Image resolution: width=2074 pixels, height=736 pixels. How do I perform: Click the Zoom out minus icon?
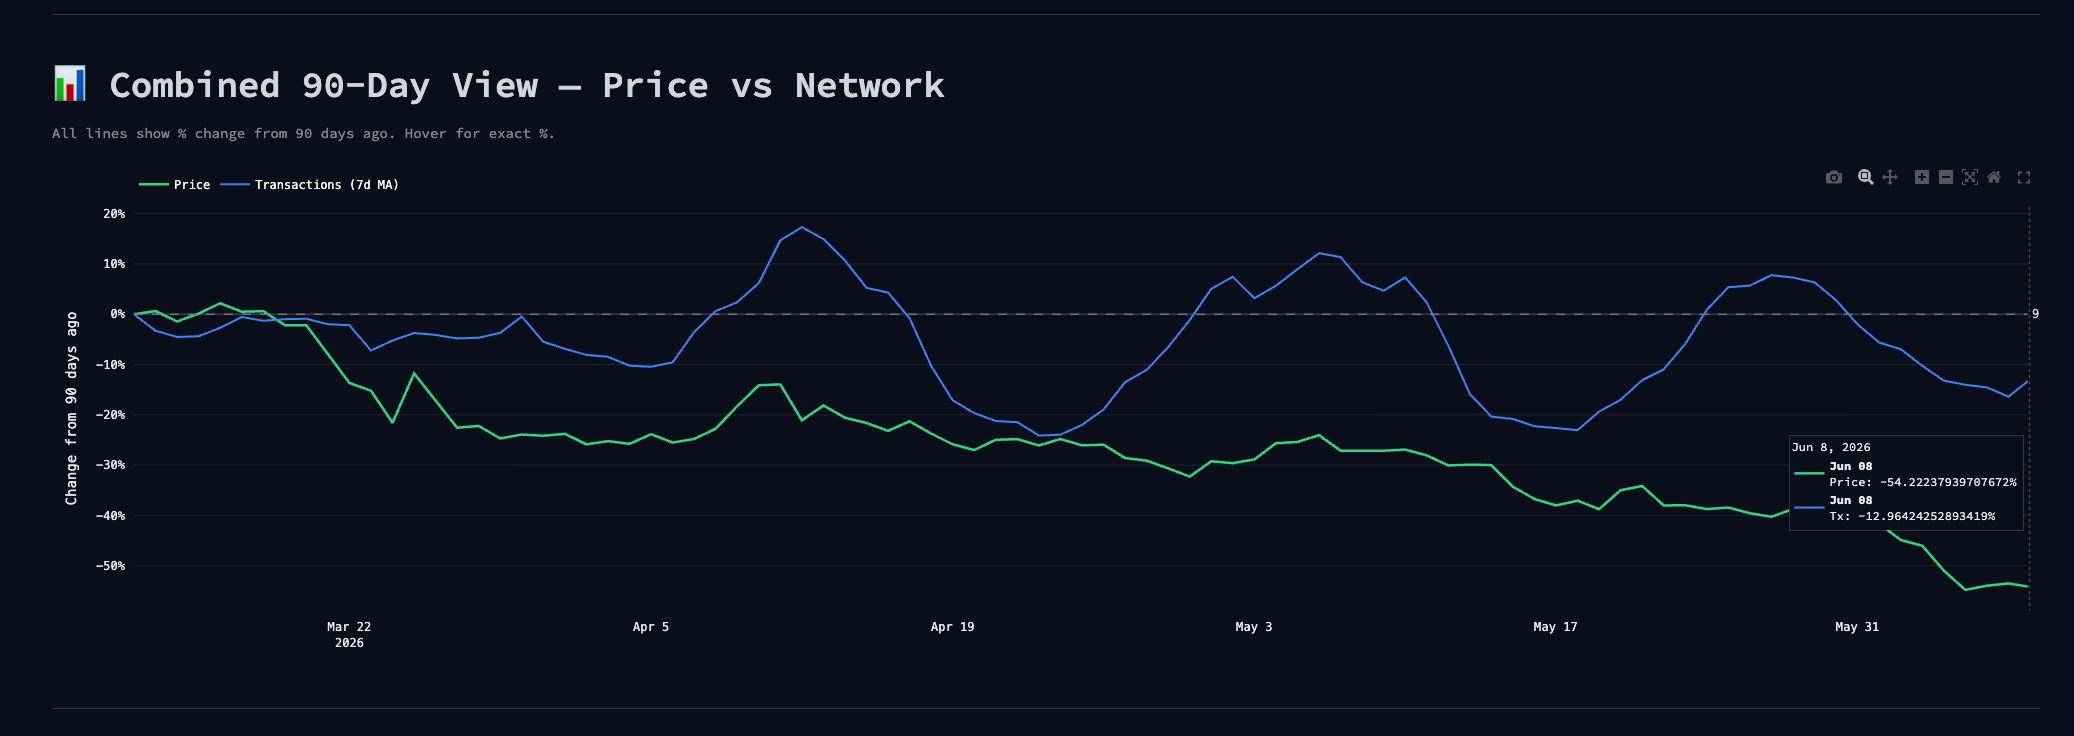coord(1945,177)
